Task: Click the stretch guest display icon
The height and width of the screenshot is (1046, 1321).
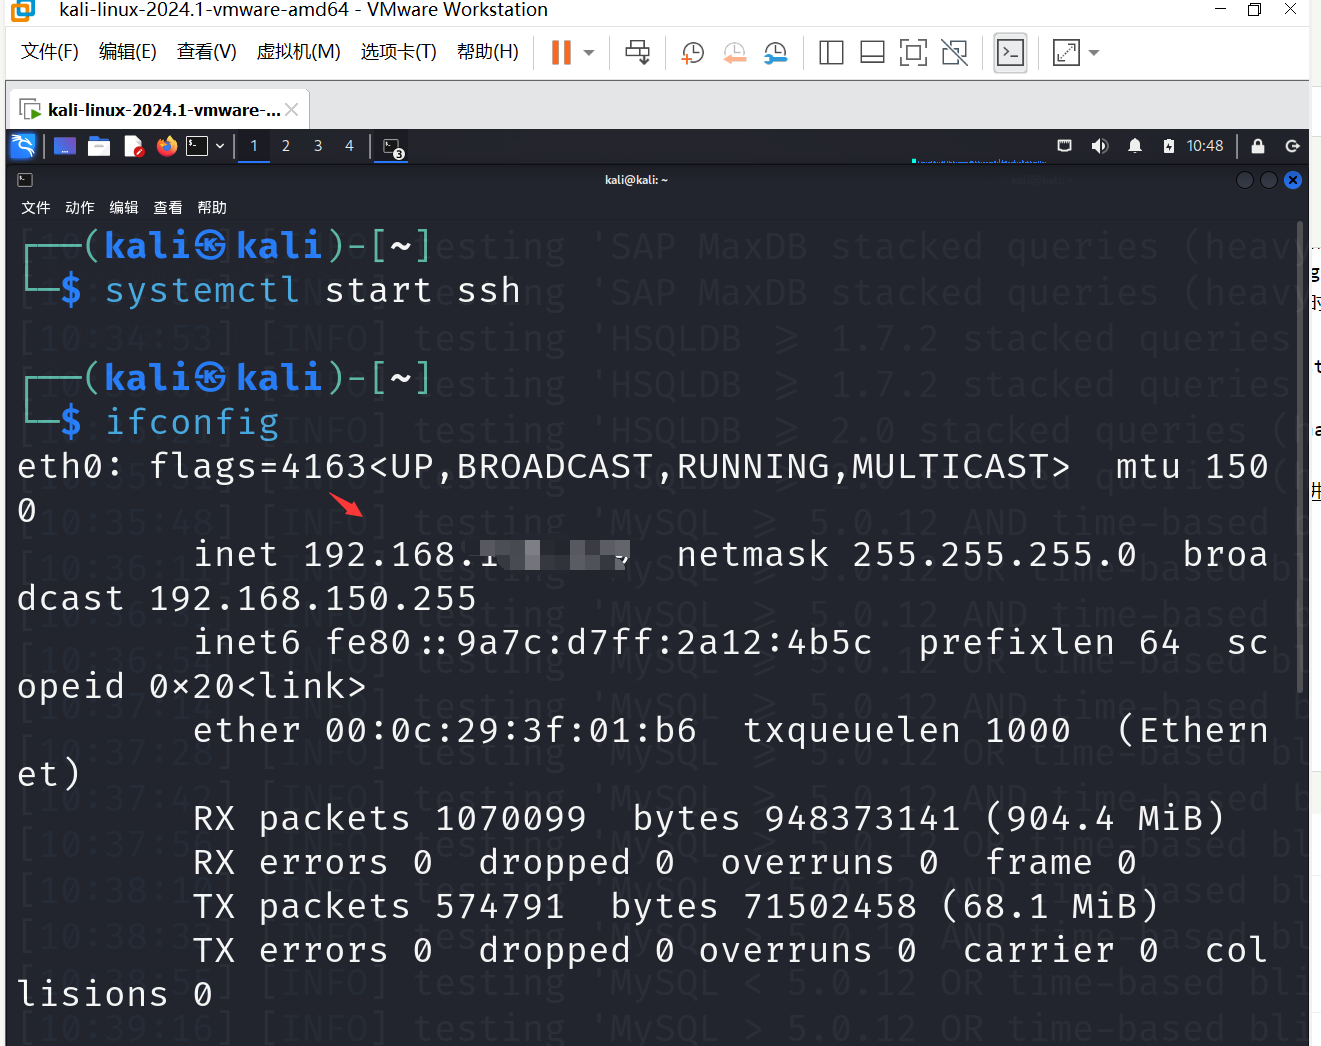Action: coord(1066,53)
